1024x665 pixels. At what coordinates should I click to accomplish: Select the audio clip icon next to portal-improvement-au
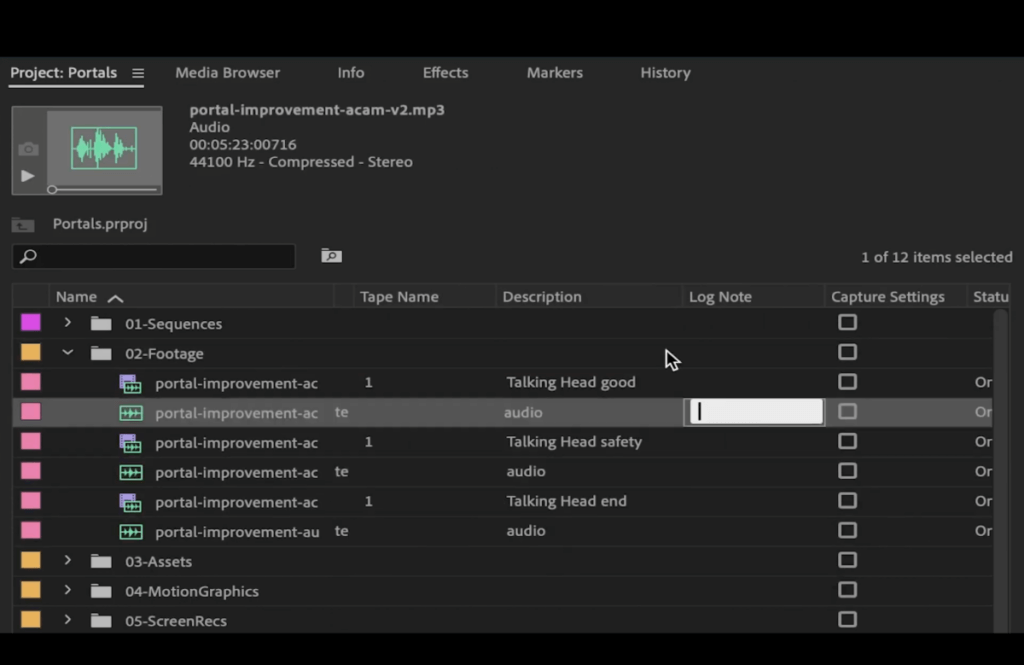click(131, 531)
